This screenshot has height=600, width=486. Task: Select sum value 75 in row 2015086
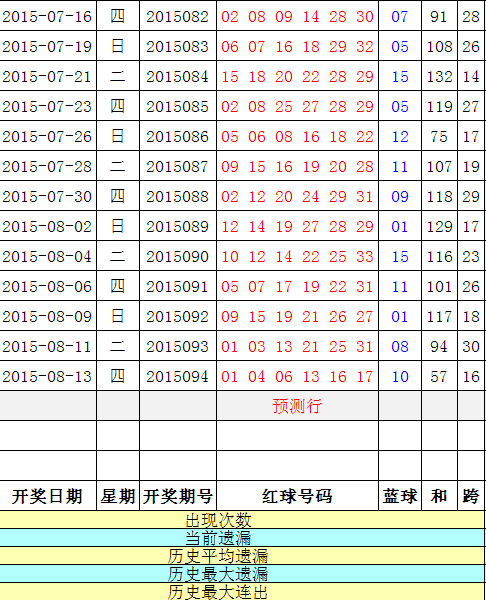(439, 137)
